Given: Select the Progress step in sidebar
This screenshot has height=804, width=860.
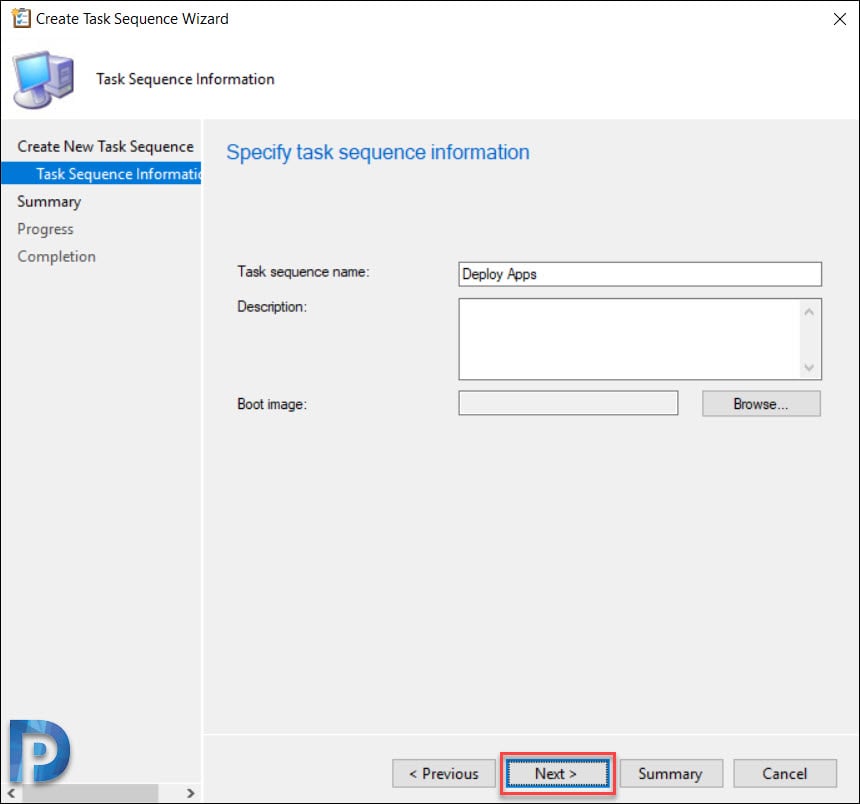Looking at the screenshot, I should pyautogui.click(x=46, y=229).
